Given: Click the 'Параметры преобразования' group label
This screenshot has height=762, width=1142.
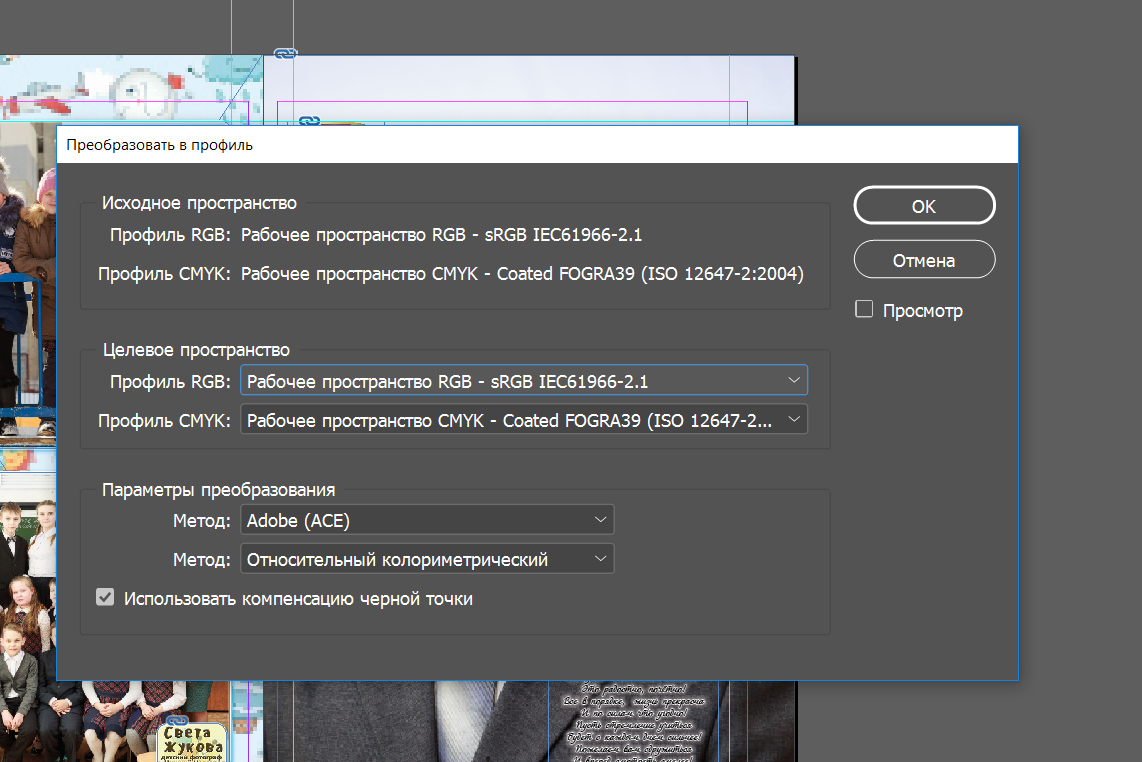Looking at the screenshot, I should pyautogui.click(x=218, y=490).
